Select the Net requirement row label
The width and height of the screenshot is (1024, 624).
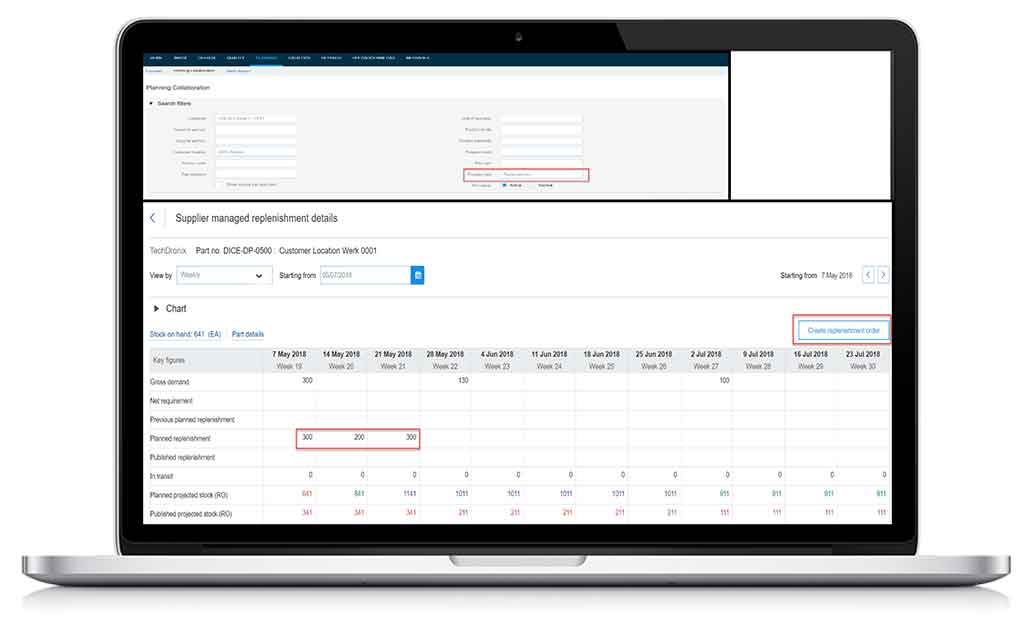[x=171, y=401]
